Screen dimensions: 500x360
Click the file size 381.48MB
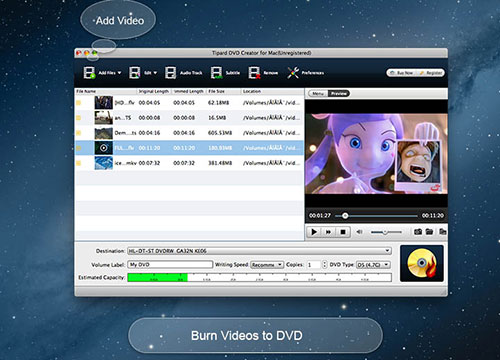pyautogui.click(x=220, y=163)
